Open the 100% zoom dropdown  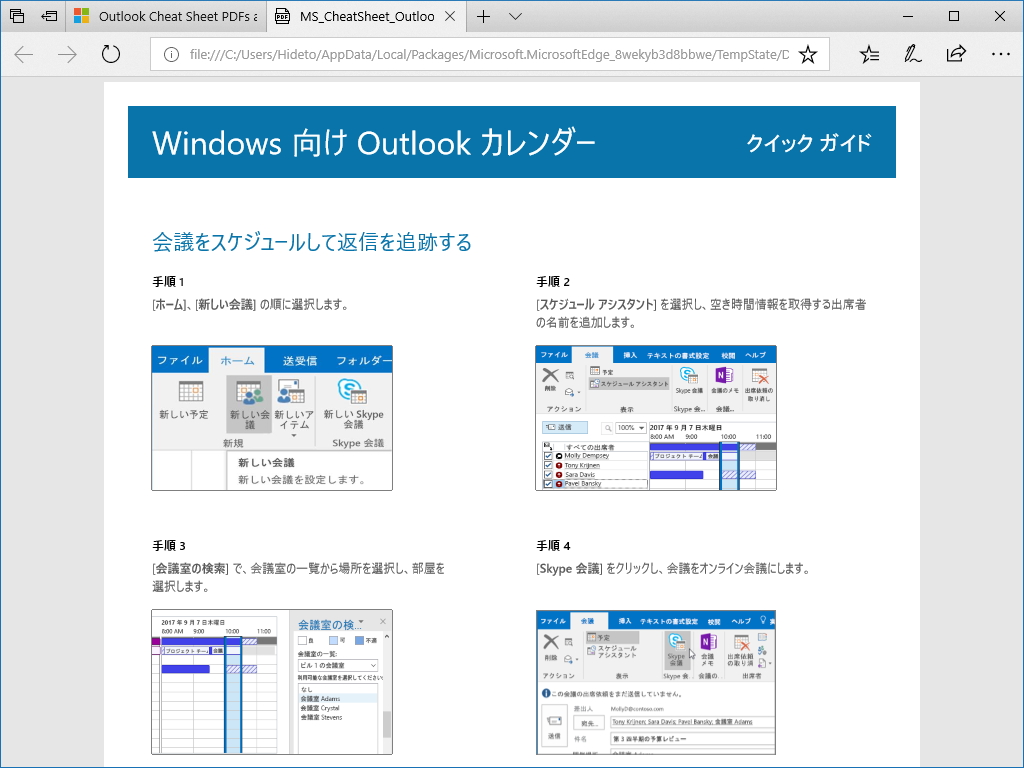point(631,428)
